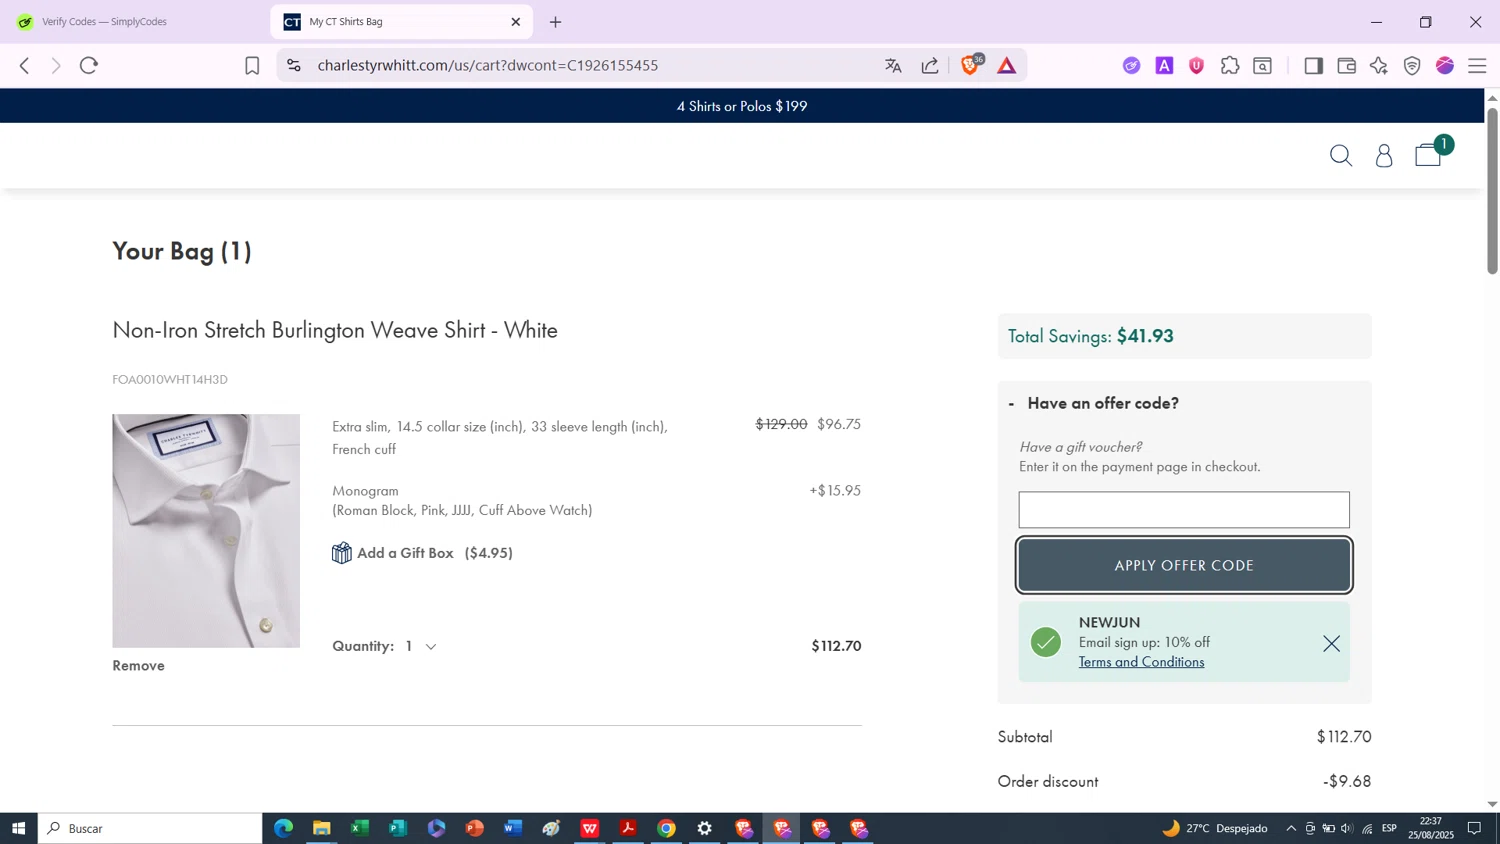This screenshot has height=844, width=1500.
Task: Open a new browser tab
Action: coord(556,22)
